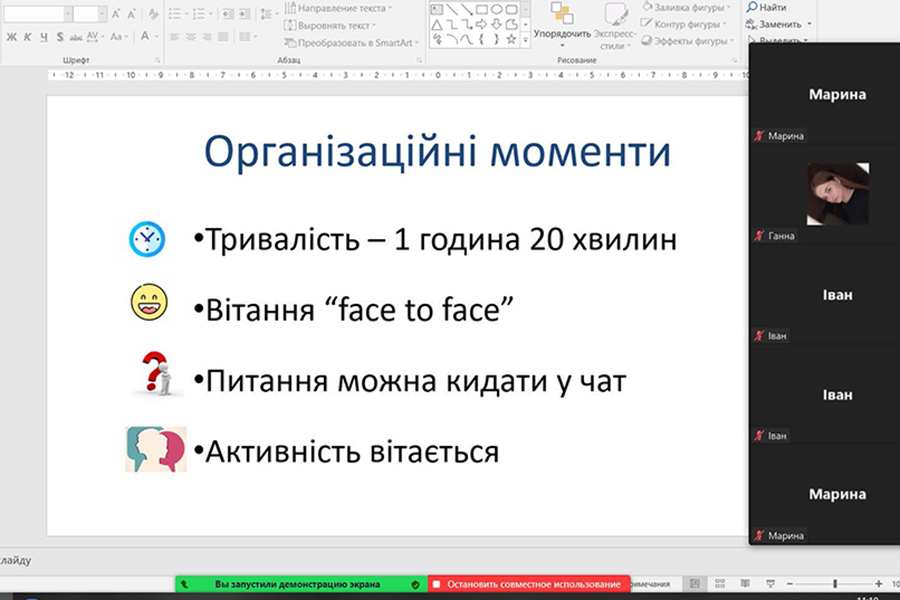Select the clock image on slide
Viewport: 900px width, 600px height.
pyautogui.click(x=148, y=239)
